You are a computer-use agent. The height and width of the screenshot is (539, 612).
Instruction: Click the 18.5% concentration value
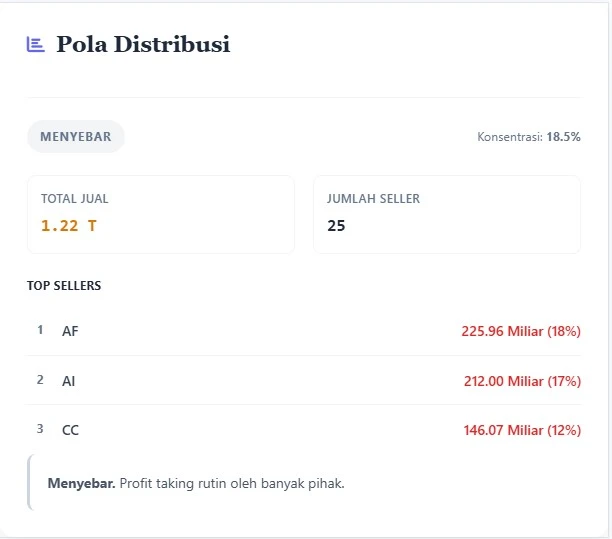pos(563,137)
